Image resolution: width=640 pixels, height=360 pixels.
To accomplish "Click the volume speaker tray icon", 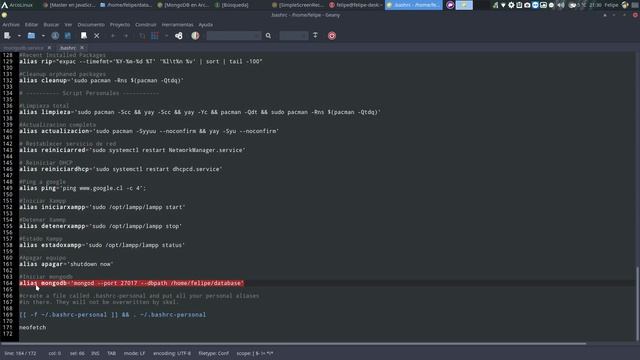I will [561, 5].
